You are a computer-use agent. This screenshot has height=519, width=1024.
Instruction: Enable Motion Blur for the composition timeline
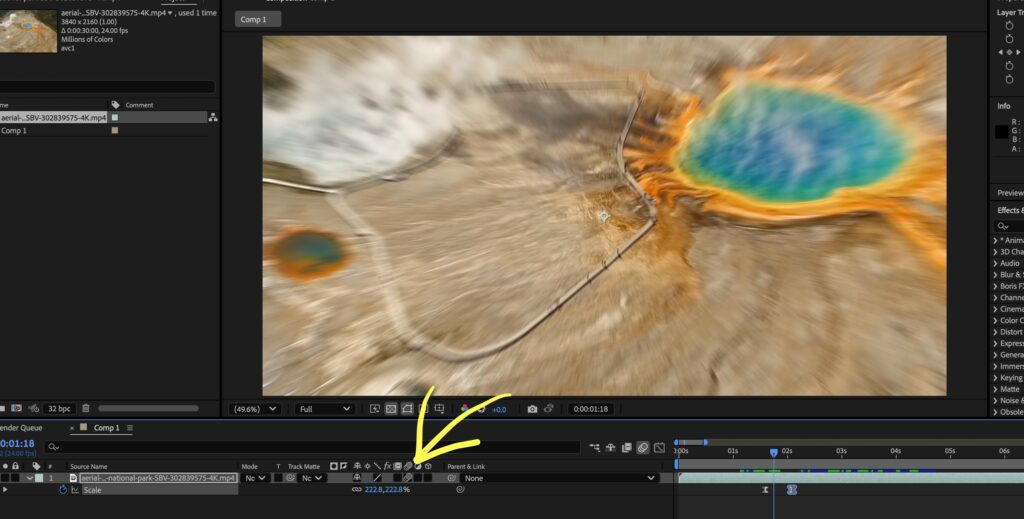point(643,447)
